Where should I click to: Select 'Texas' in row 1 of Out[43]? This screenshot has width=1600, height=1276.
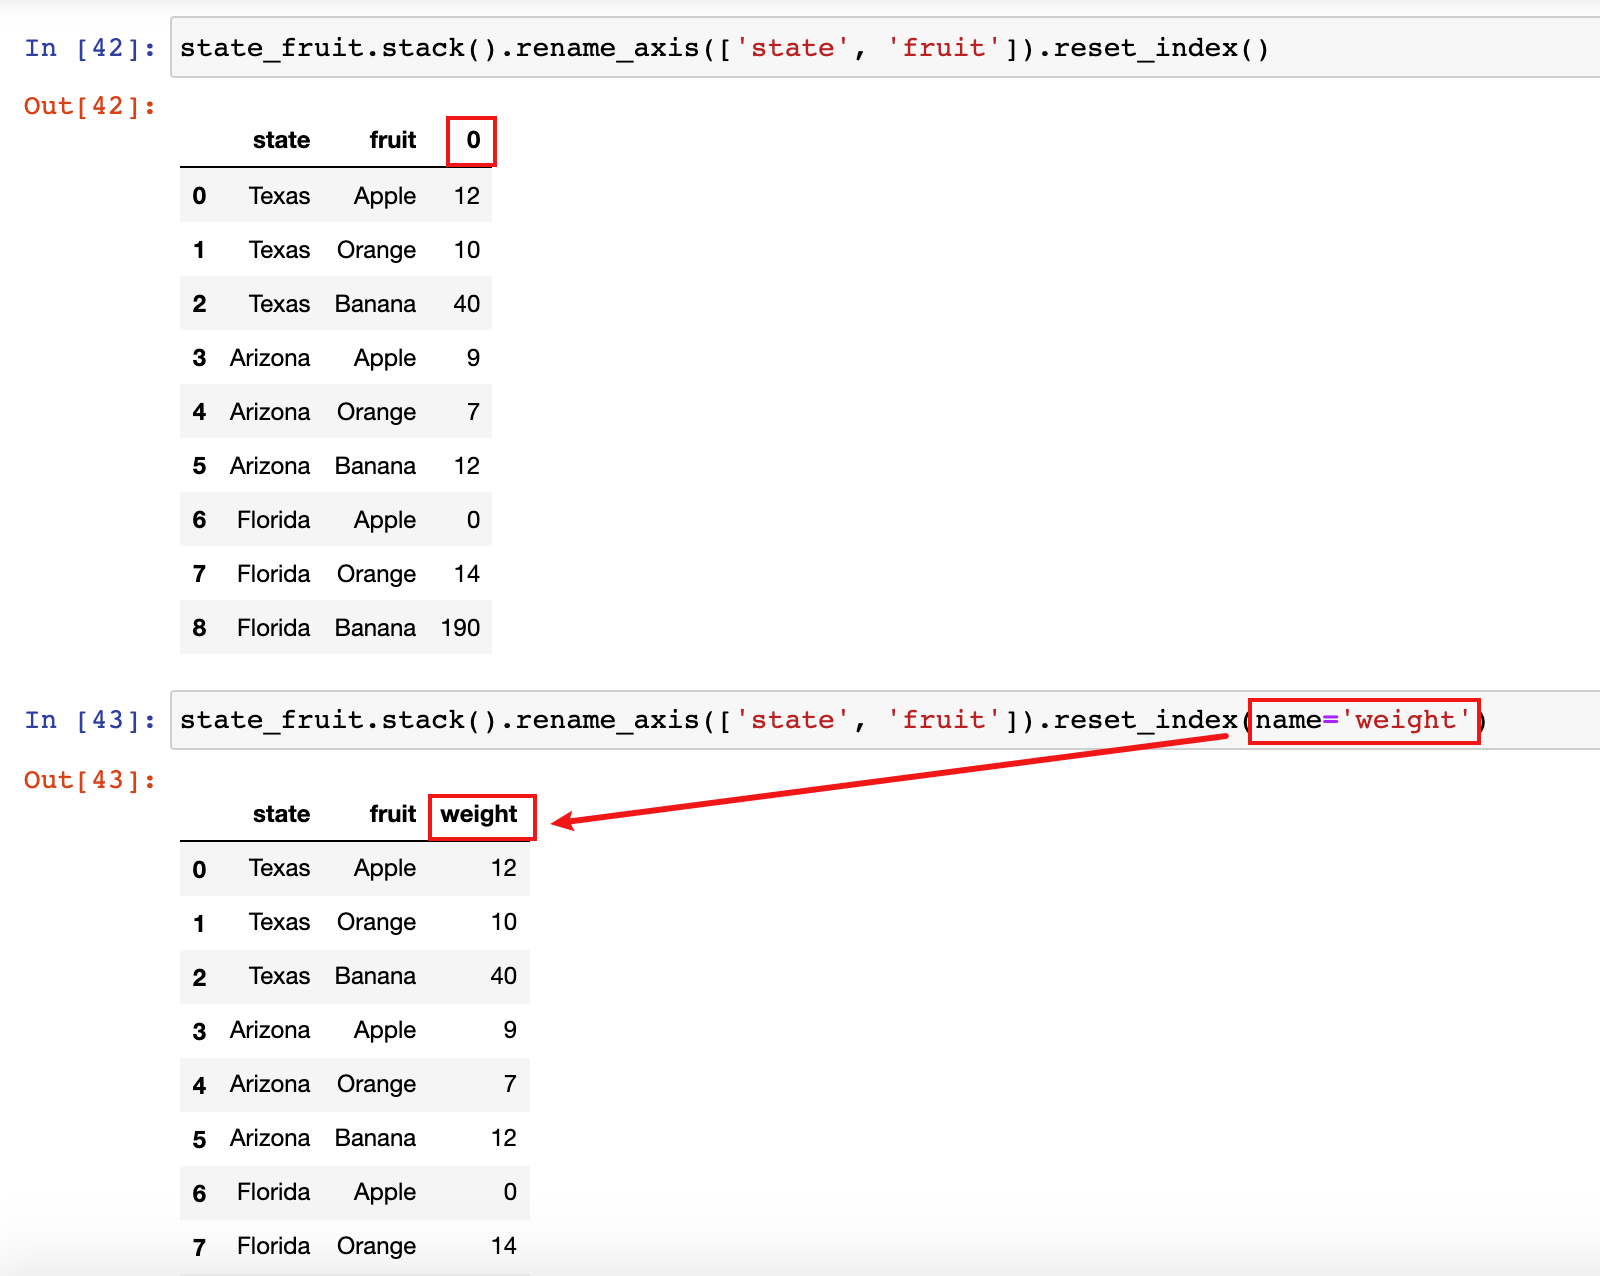tap(279, 922)
